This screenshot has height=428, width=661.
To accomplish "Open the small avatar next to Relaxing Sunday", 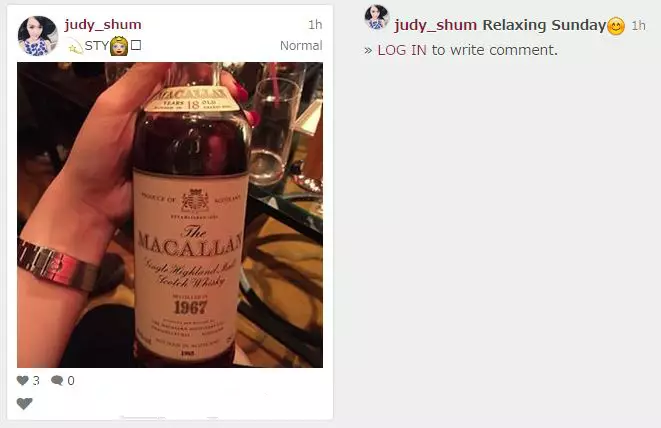I will pyautogui.click(x=376, y=17).
